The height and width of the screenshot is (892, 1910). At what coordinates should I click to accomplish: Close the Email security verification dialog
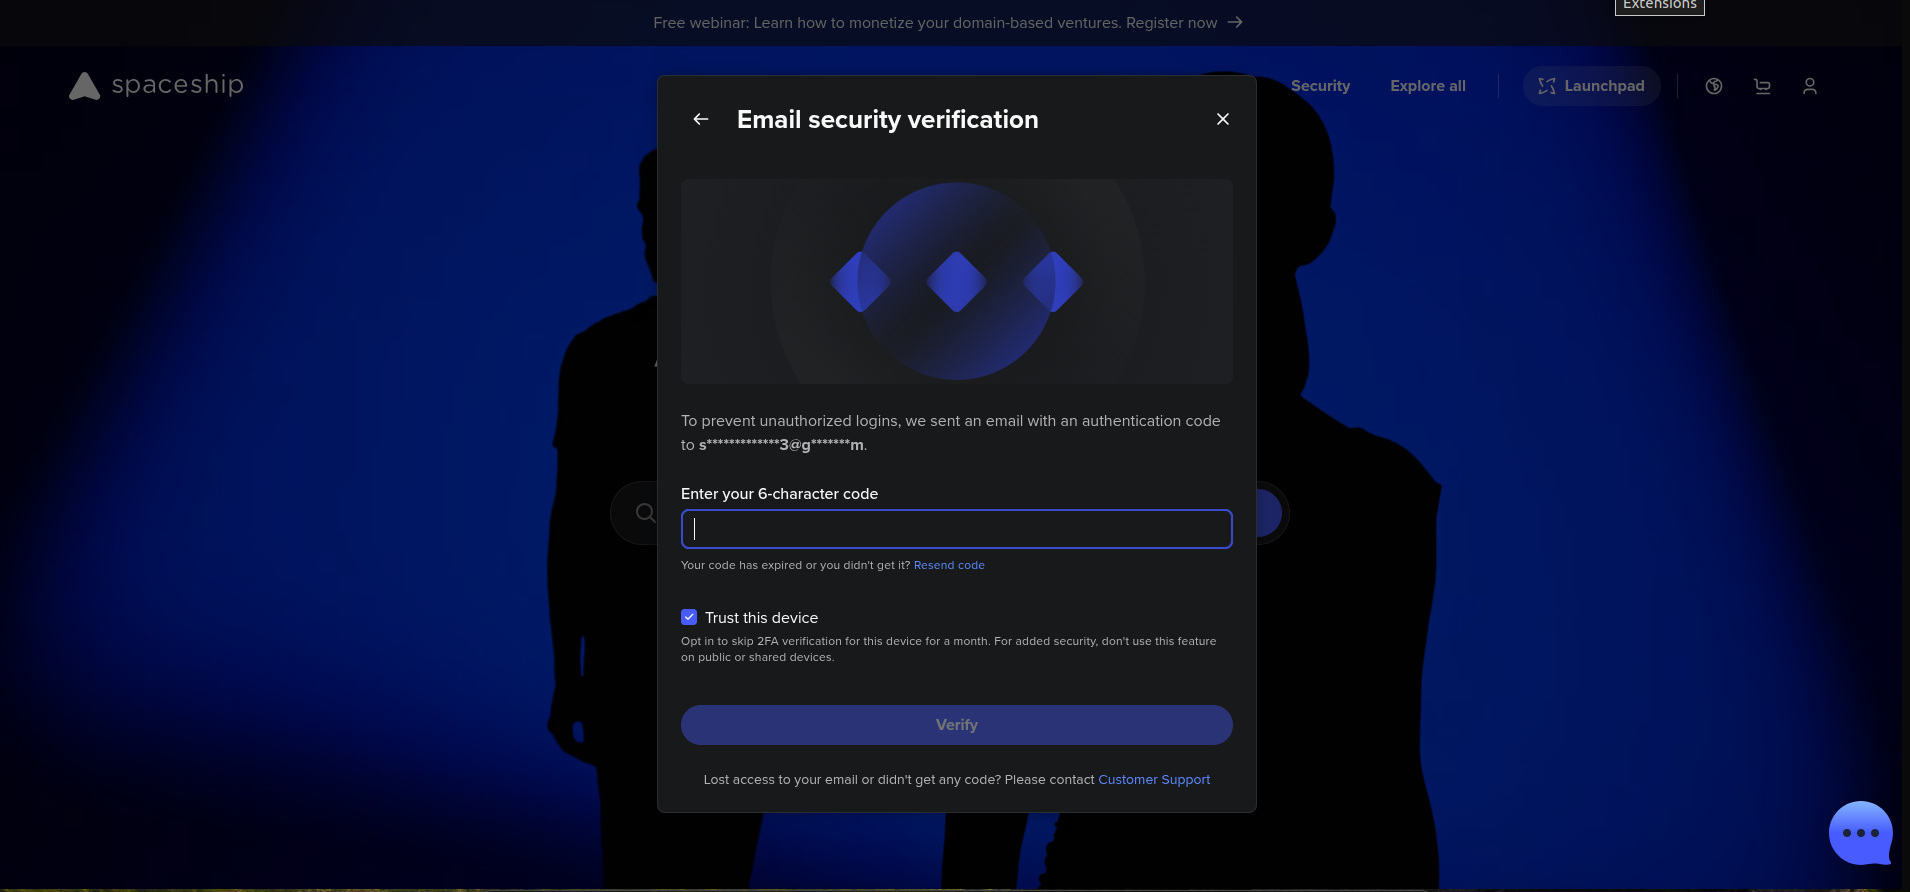coord(1222,119)
